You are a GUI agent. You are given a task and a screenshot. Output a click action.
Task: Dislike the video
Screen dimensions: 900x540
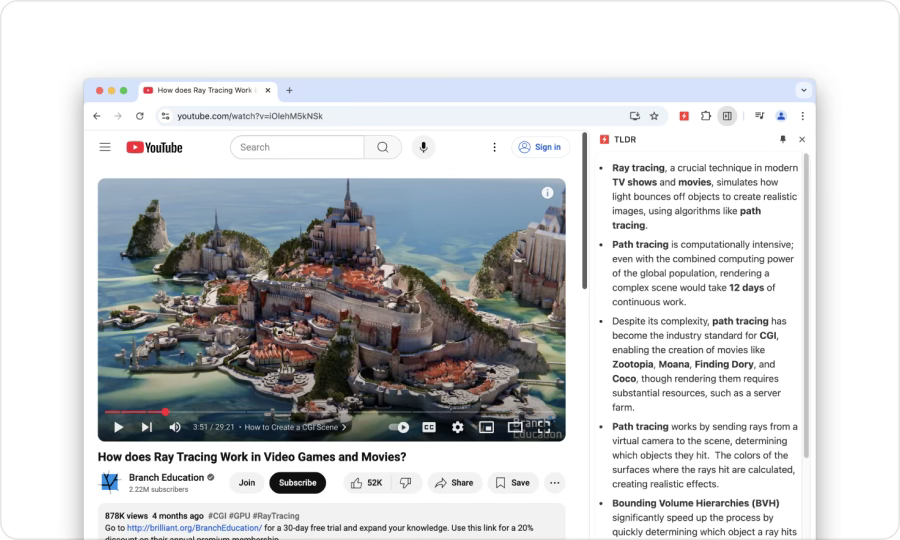tap(406, 483)
